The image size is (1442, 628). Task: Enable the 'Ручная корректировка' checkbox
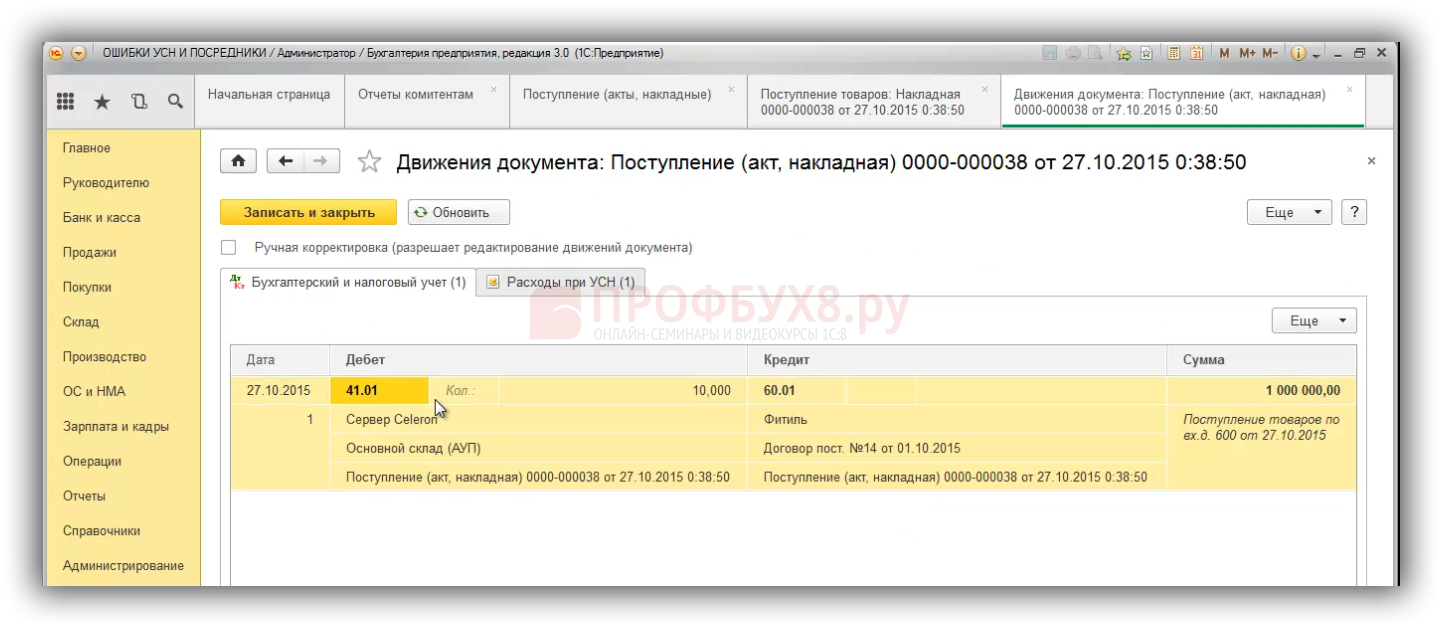(x=229, y=247)
